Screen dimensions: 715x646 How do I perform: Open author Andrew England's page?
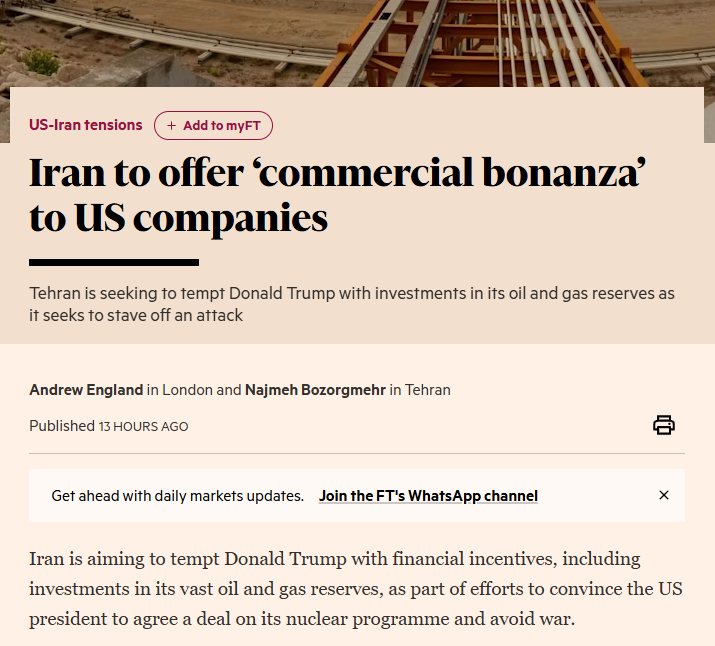point(86,390)
